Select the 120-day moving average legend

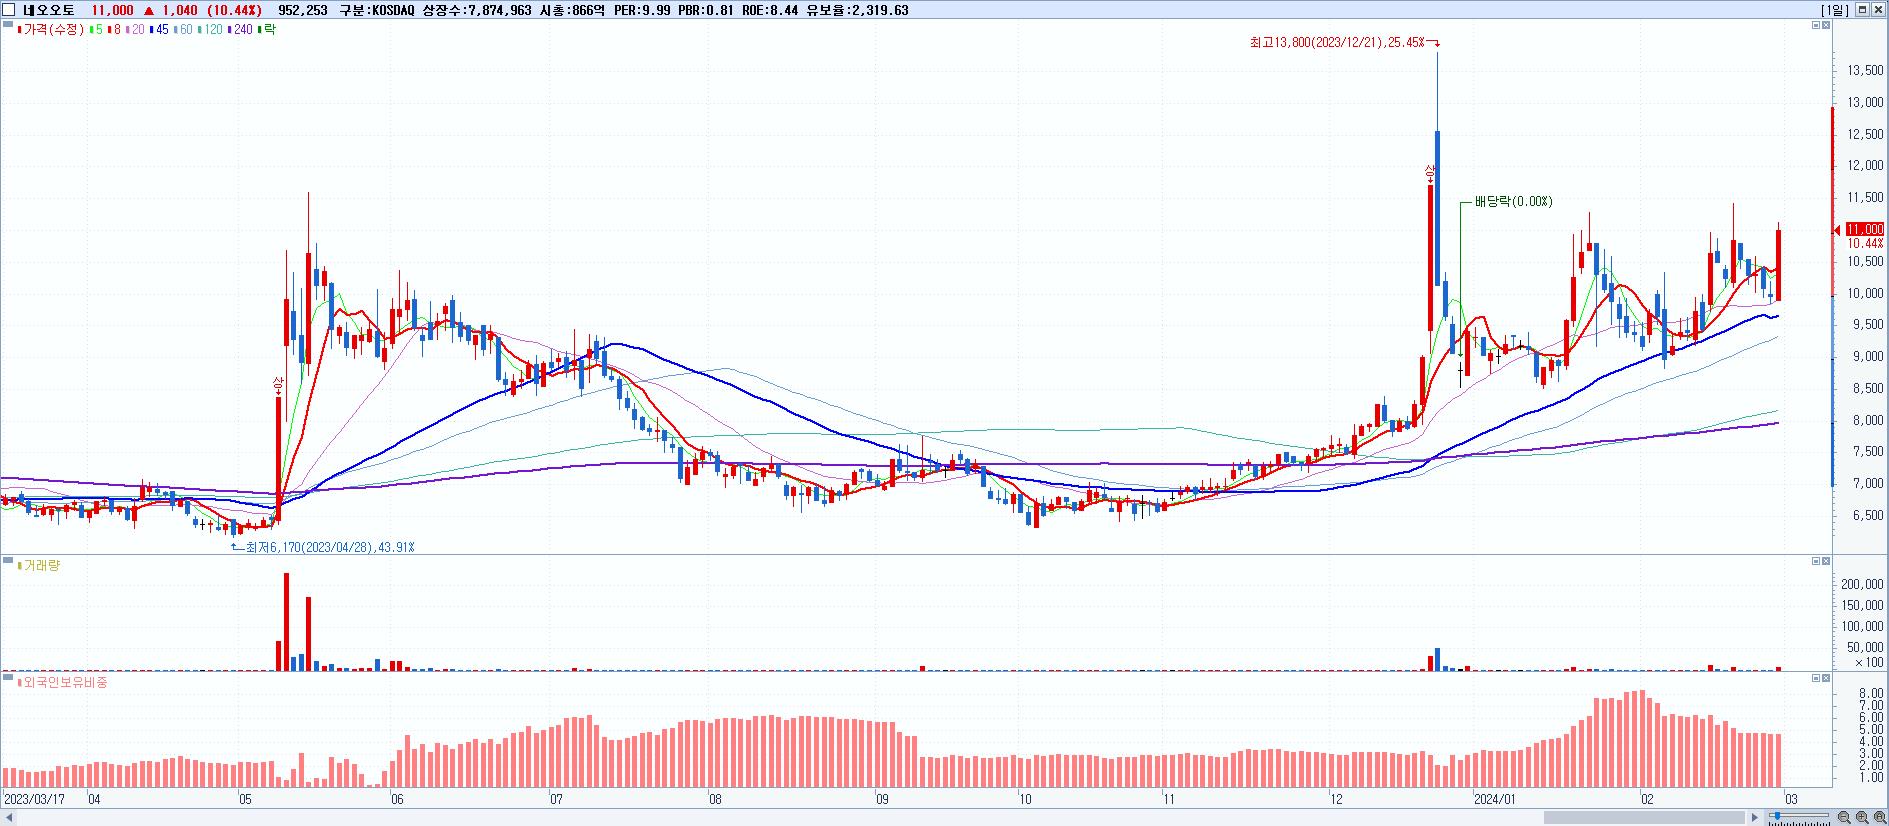211,30
